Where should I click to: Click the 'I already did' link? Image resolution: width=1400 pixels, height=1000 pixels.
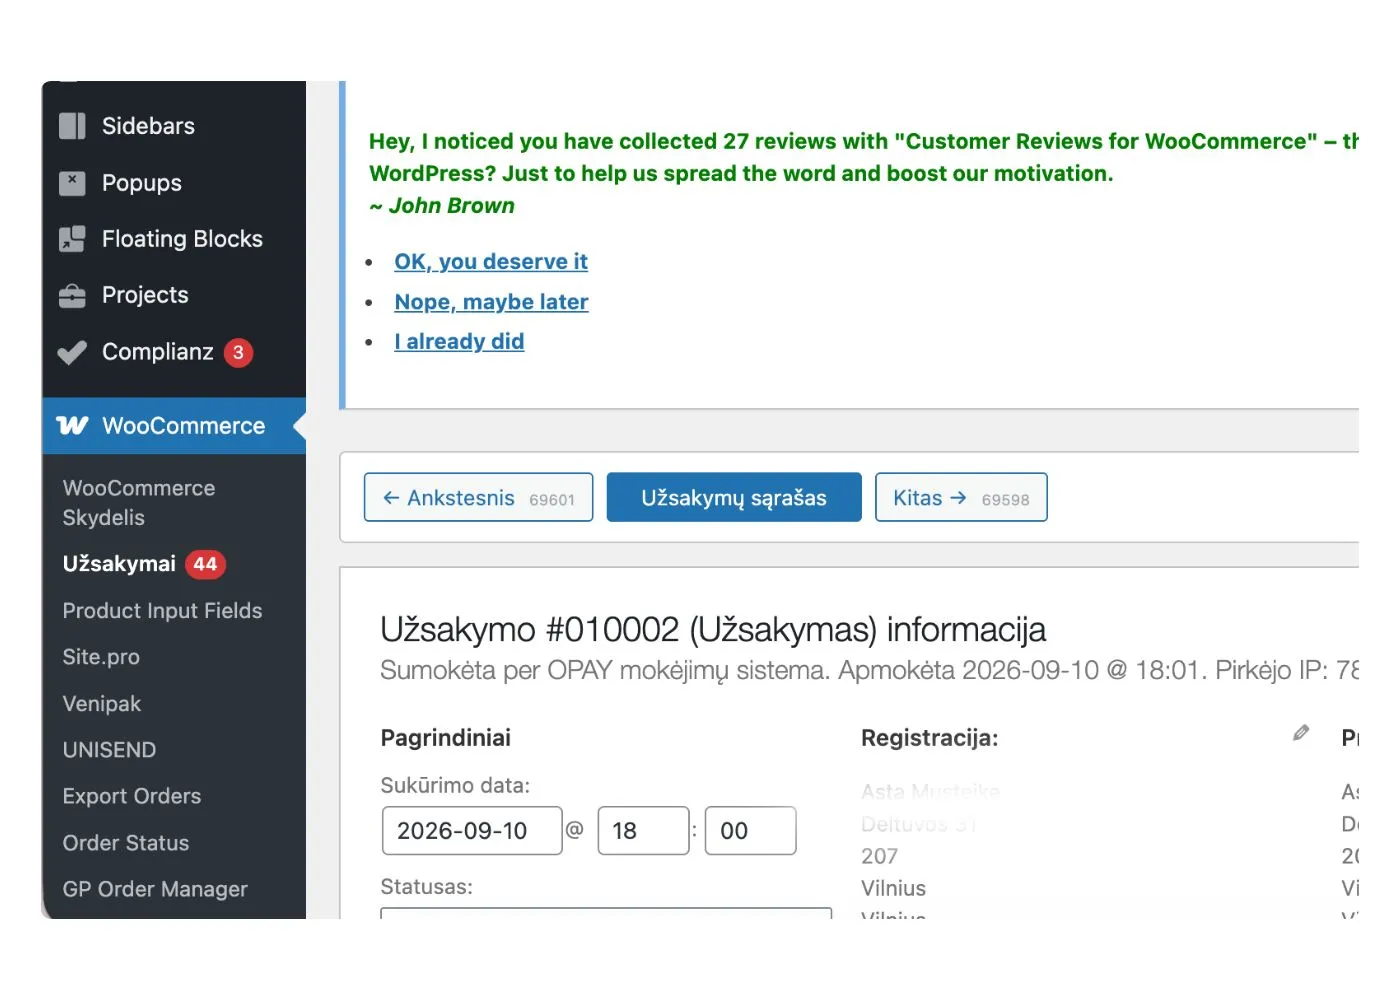pyautogui.click(x=459, y=342)
